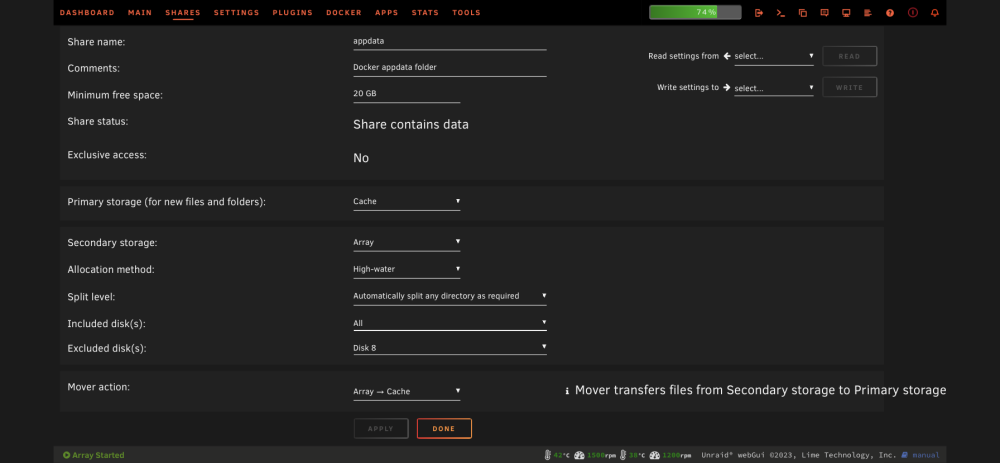
Task: Open the Allocation method High-water dropdown
Action: coord(407,269)
